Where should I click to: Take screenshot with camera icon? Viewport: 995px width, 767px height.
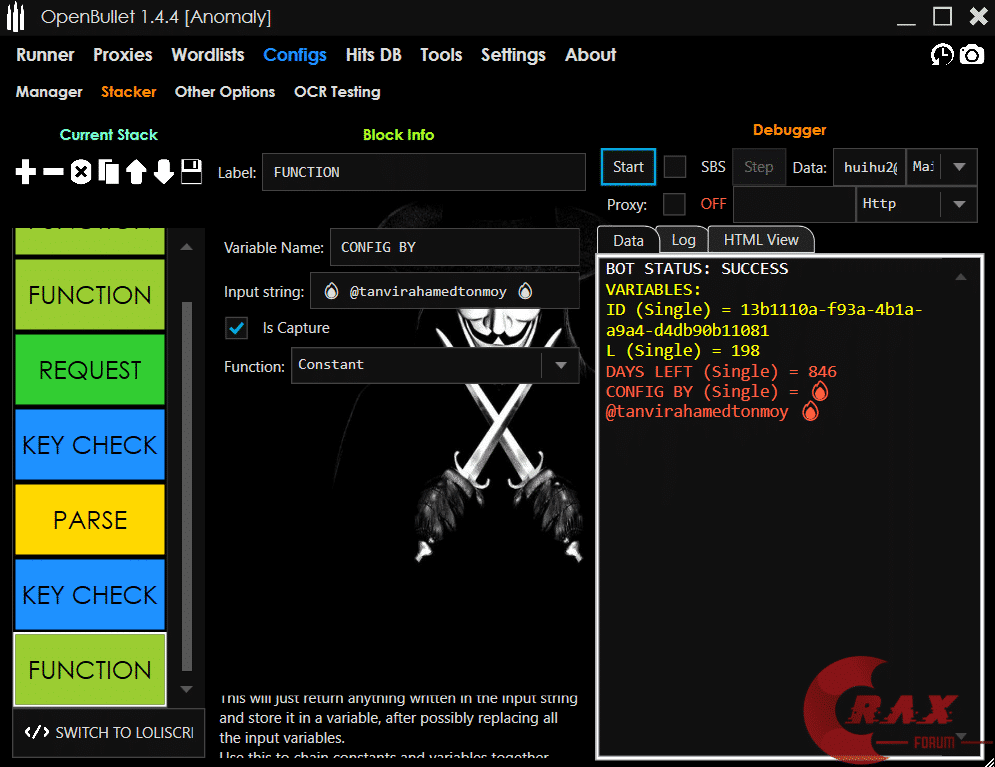click(x=972, y=55)
